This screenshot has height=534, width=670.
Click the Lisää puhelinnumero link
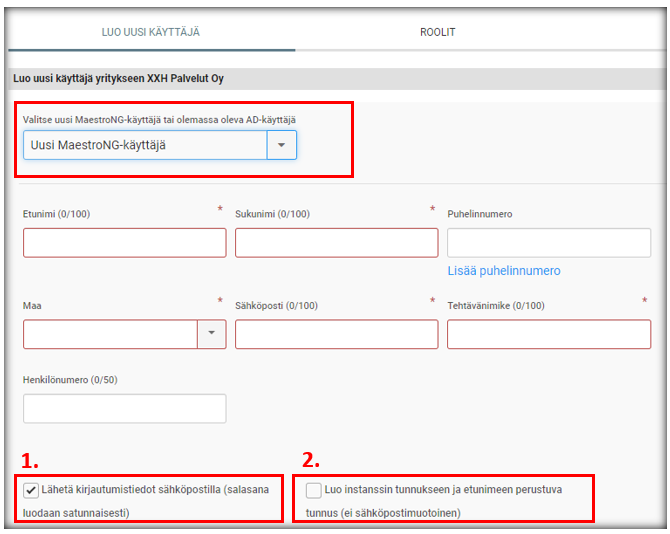[x=504, y=271]
